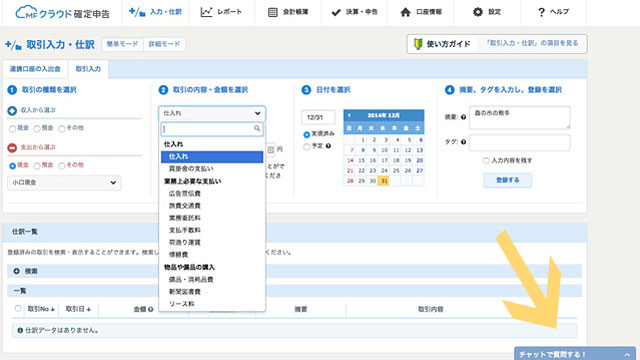Click the タグ input field
The height and width of the screenshot is (360, 640).
(520, 143)
